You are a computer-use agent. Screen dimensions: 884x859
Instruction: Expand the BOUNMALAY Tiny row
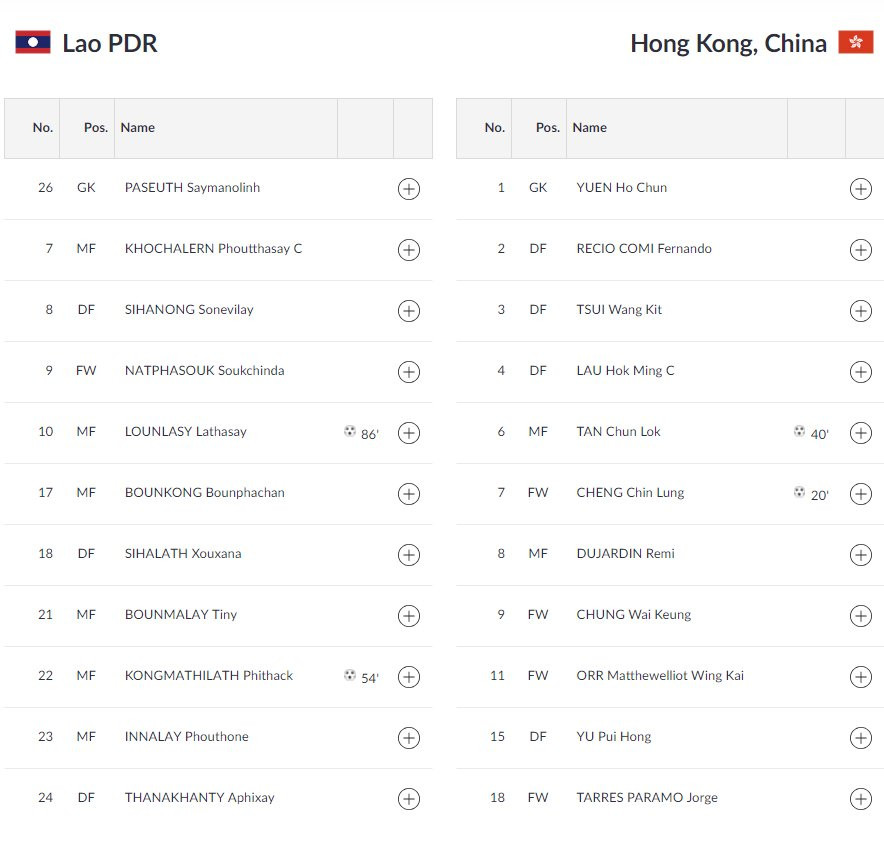point(409,616)
